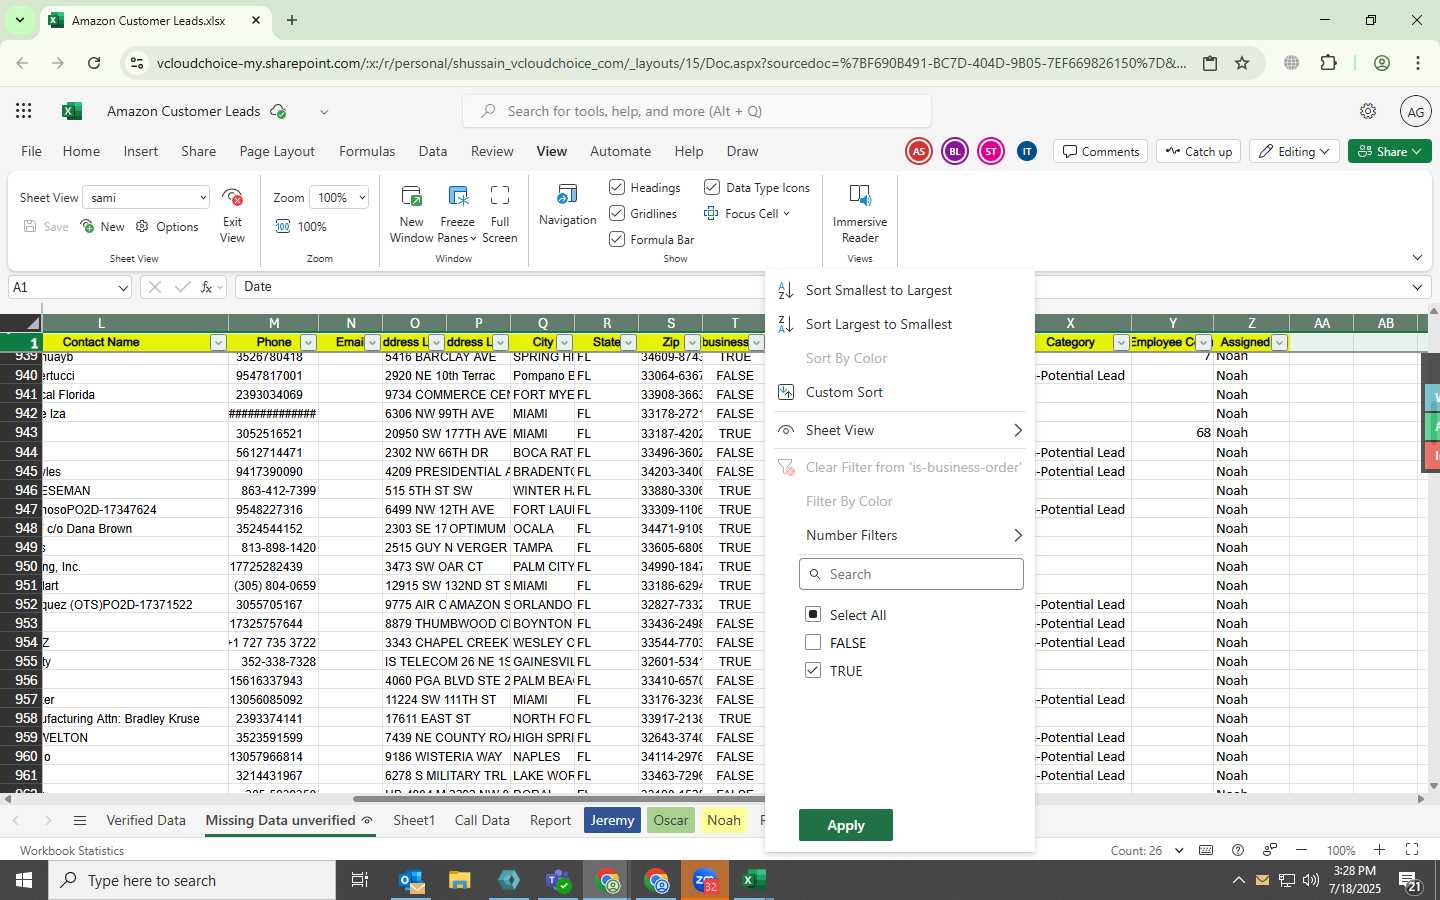Select the Noah colored sheet tab
This screenshot has width=1440, height=900.
tap(724, 820)
